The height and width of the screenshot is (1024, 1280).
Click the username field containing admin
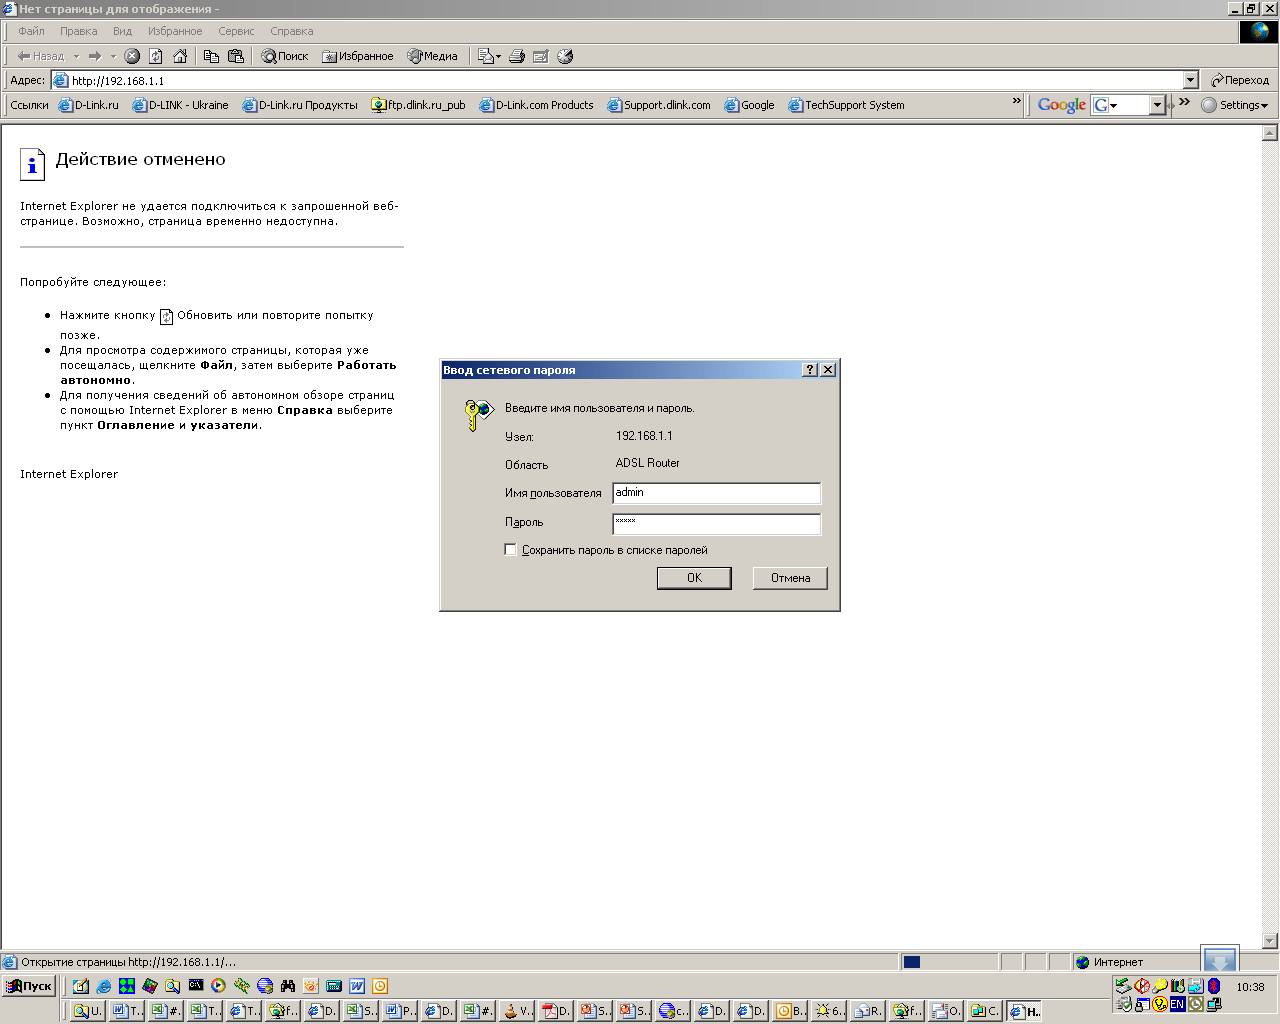click(x=716, y=493)
